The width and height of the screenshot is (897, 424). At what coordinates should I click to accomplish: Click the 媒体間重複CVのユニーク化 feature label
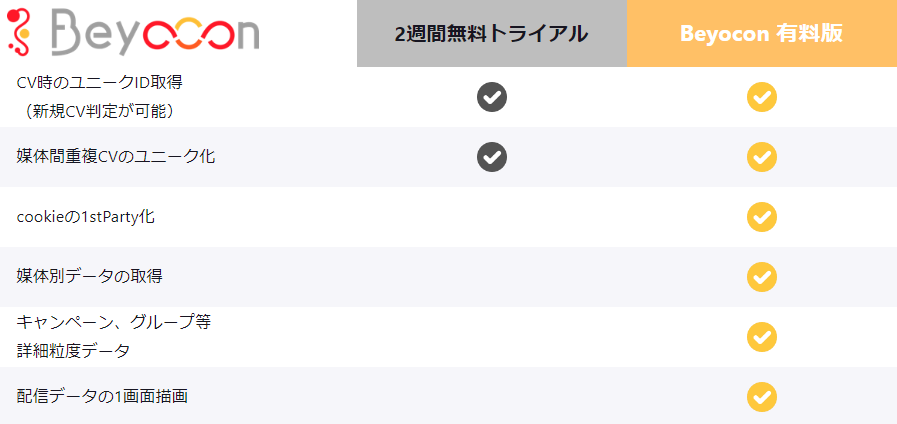click(116, 157)
